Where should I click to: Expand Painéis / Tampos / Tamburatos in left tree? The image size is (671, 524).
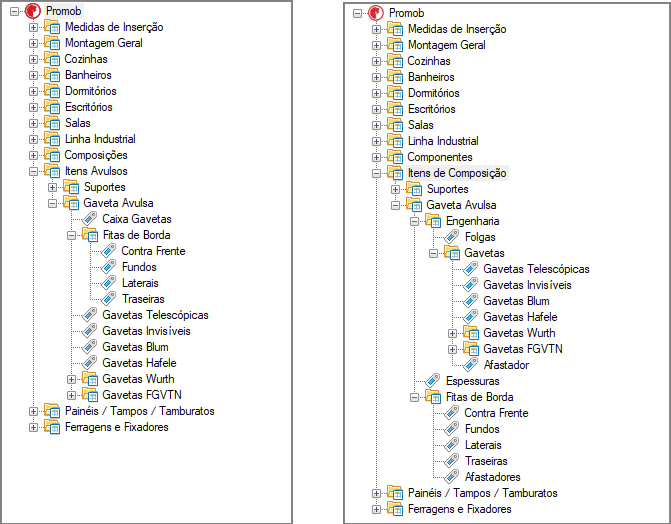click(33, 411)
